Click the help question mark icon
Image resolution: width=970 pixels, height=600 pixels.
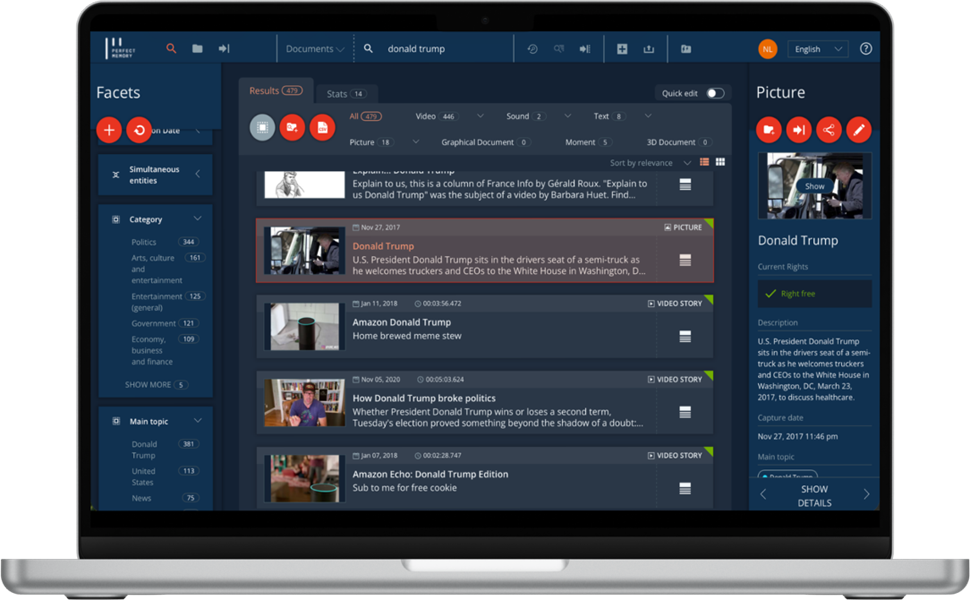click(x=866, y=48)
